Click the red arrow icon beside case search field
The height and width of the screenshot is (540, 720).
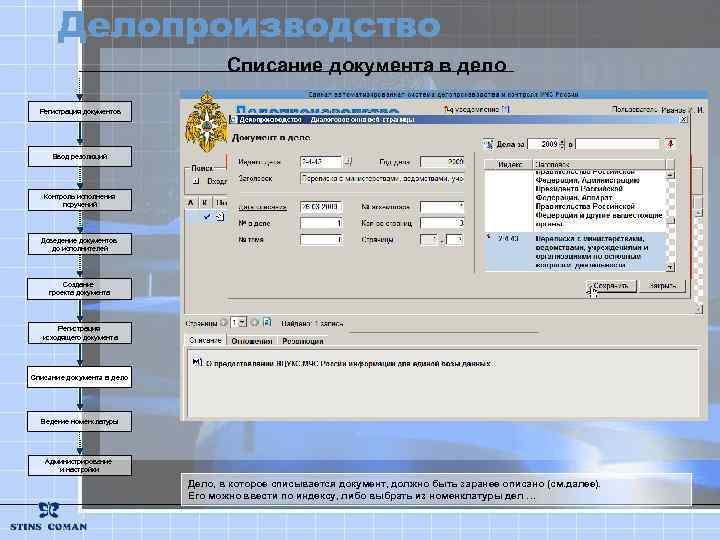pyautogui.click(x=670, y=144)
